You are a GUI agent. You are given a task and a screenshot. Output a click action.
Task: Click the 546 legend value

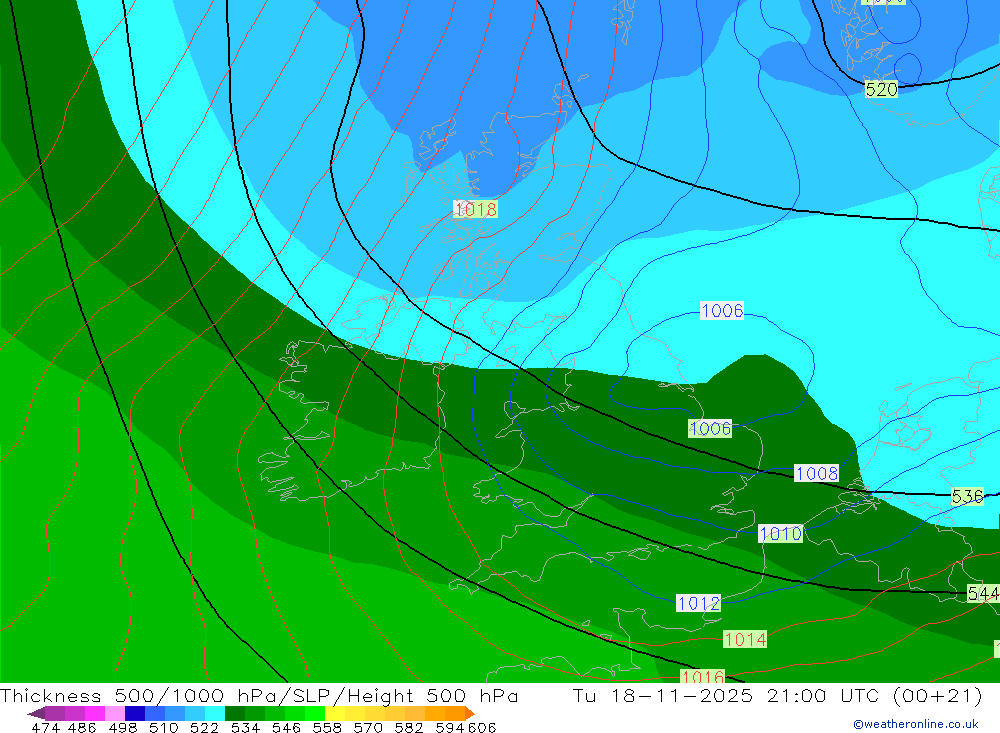[x=286, y=728]
